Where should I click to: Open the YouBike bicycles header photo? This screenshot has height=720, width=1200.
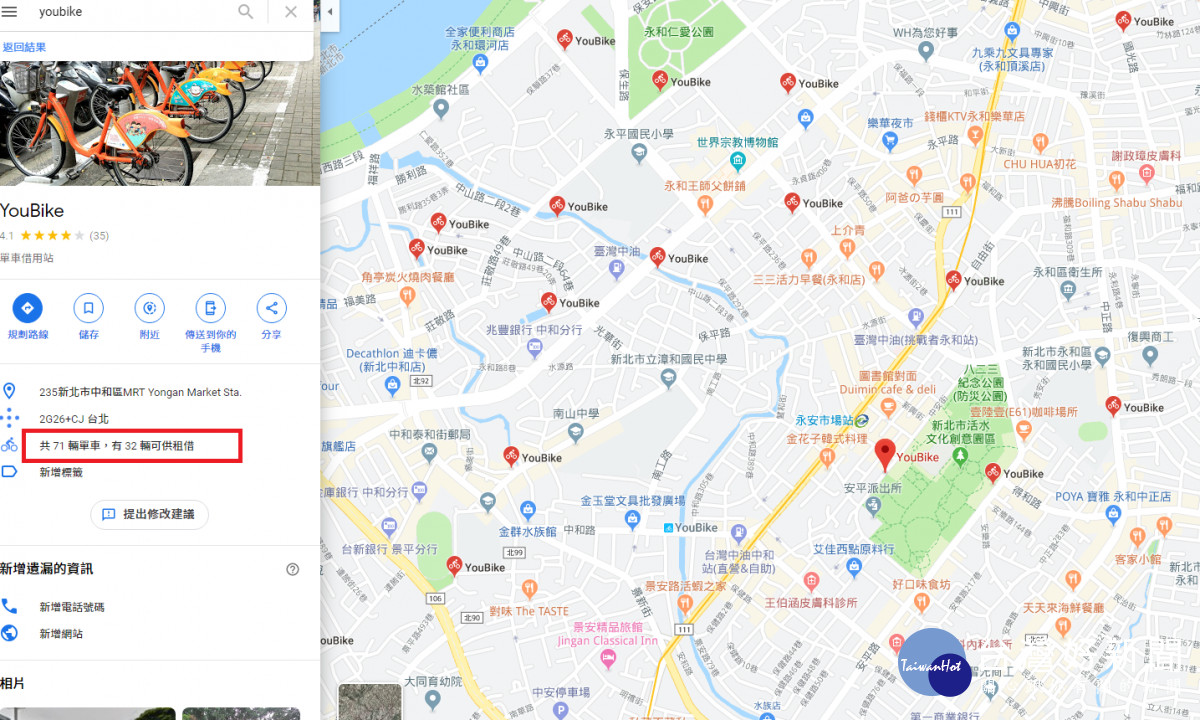pyautogui.click(x=160, y=123)
